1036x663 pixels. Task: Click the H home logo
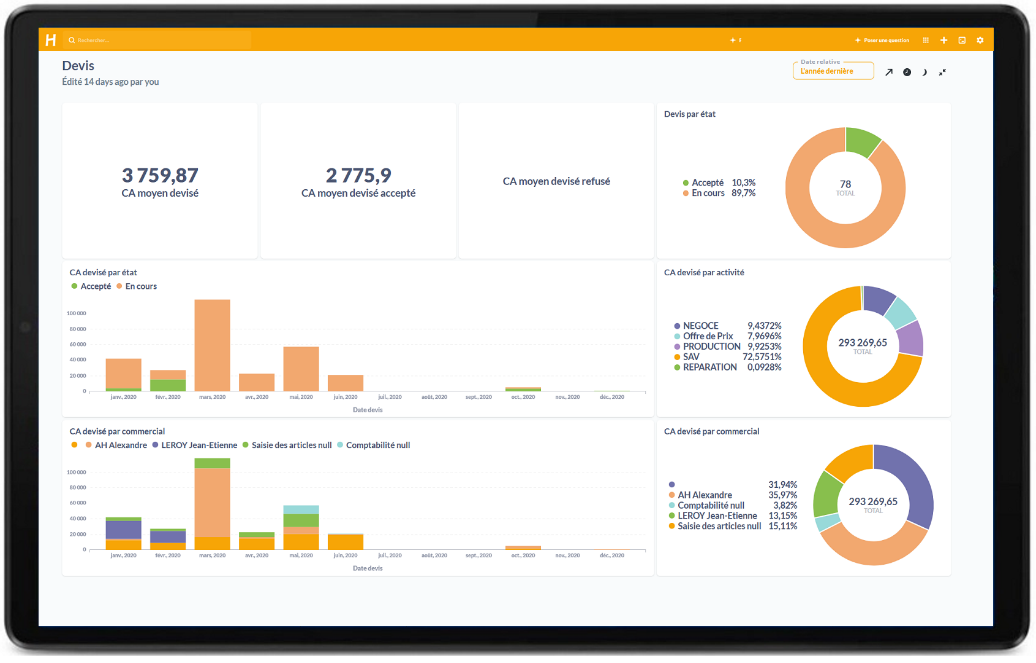click(51, 40)
